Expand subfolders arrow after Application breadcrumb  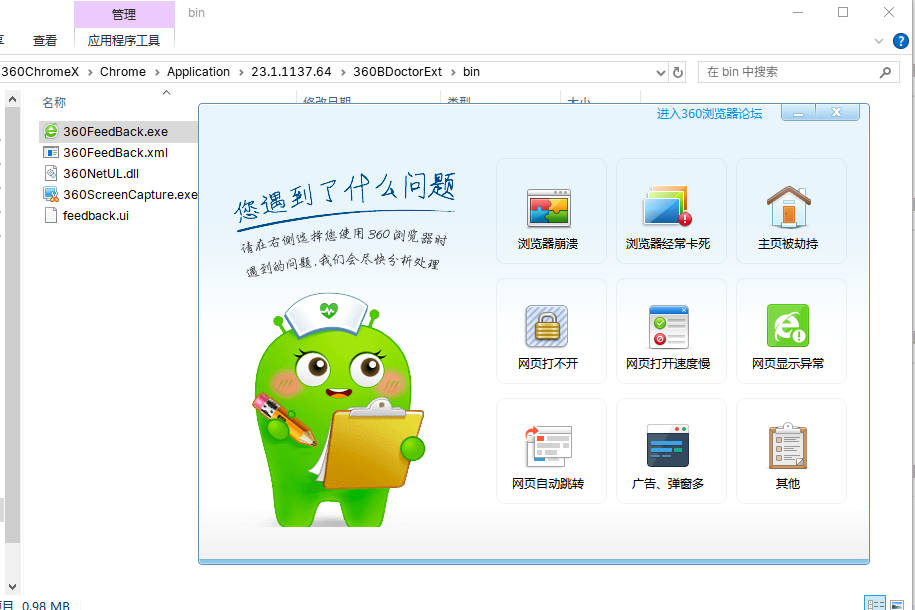coord(240,72)
